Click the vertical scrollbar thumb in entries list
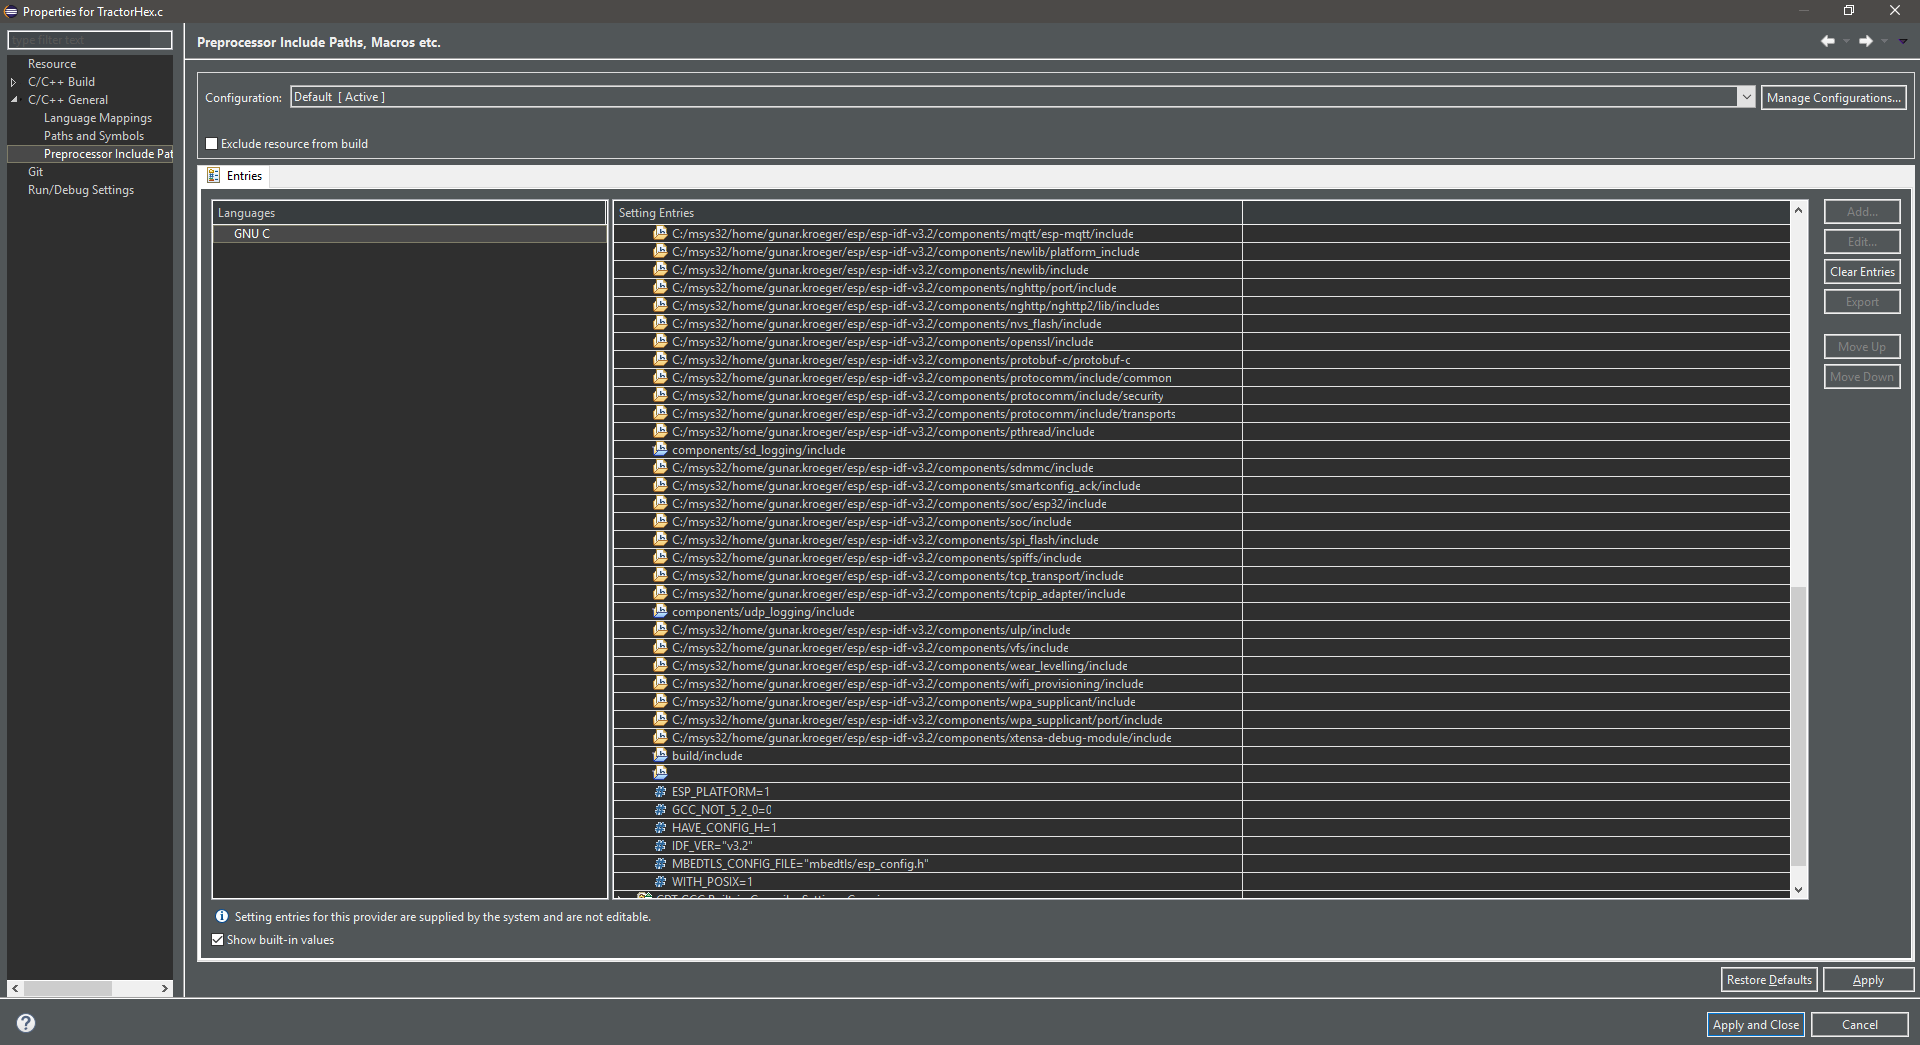This screenshot has height=1045, width=1920. 1798,727
